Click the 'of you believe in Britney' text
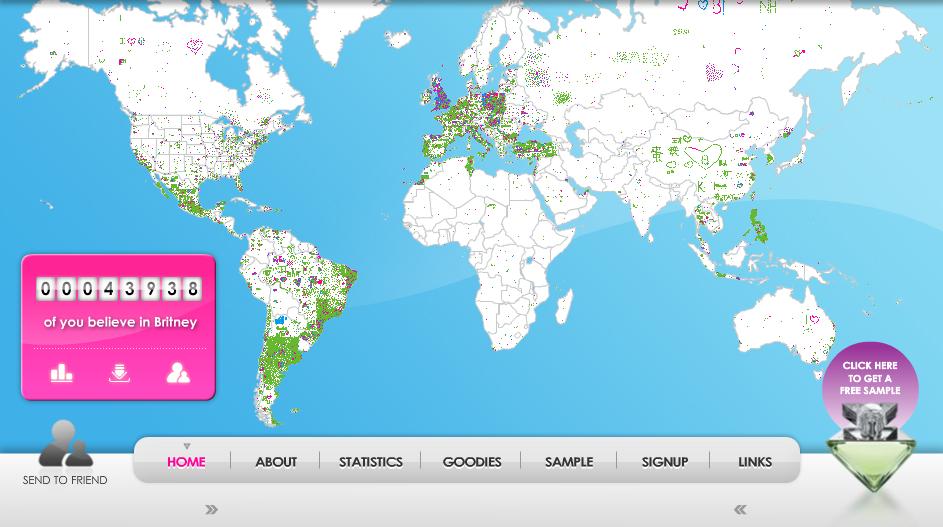Image resolution: width=943 pixels, height=527 pixels. [120, 322]
